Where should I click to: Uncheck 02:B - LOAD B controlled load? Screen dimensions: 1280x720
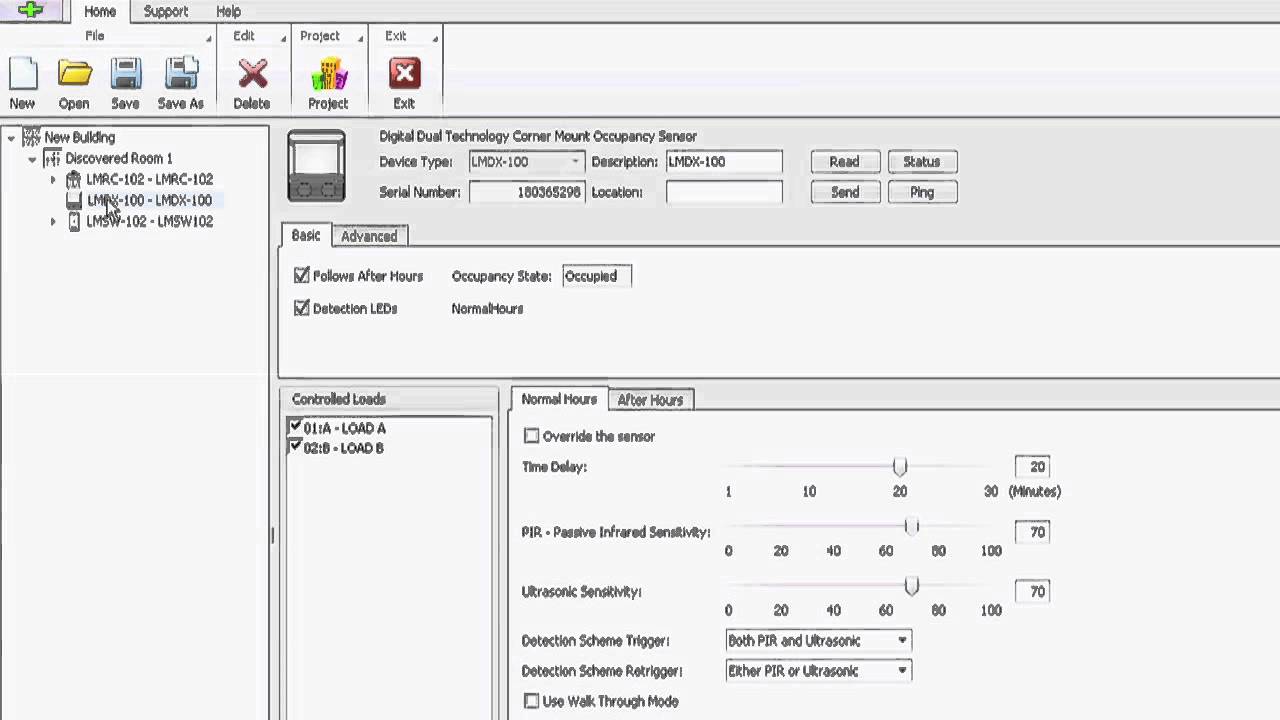[295, 447]
